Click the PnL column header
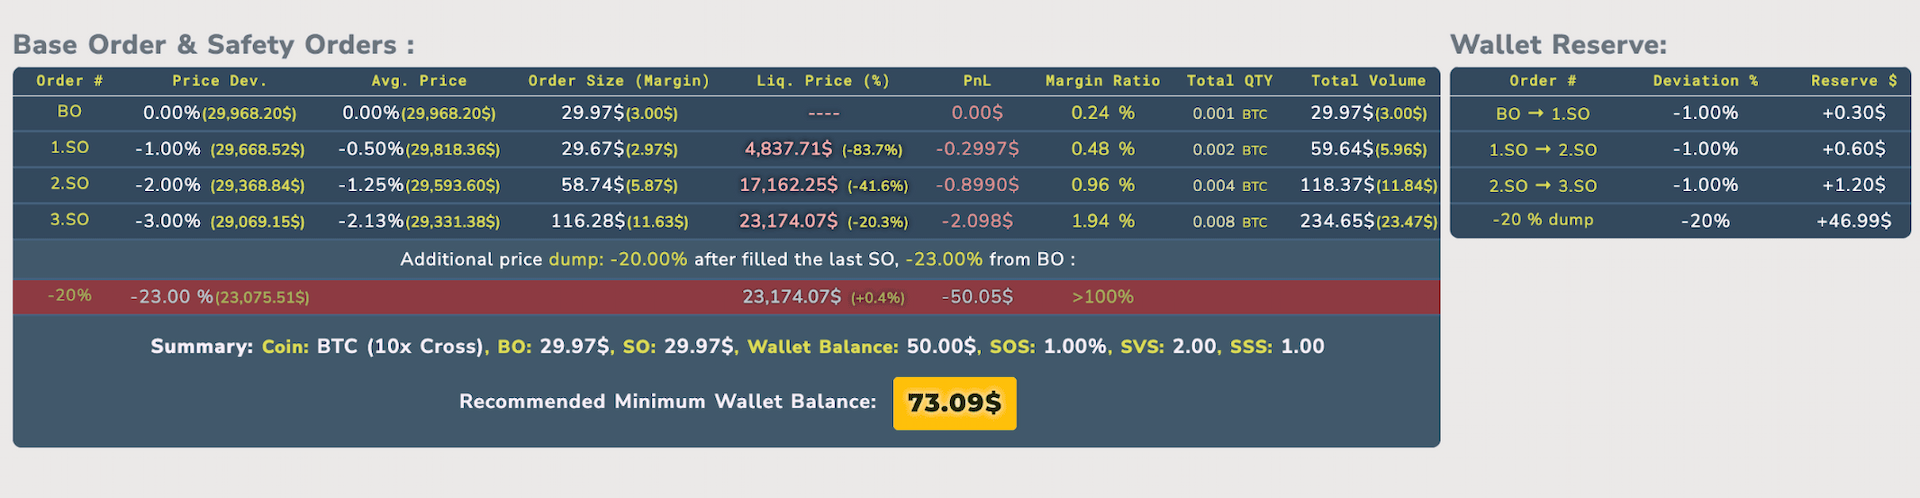Viewport: 1920px width, 498px height. pyautogui.click(x=977, y=81)
